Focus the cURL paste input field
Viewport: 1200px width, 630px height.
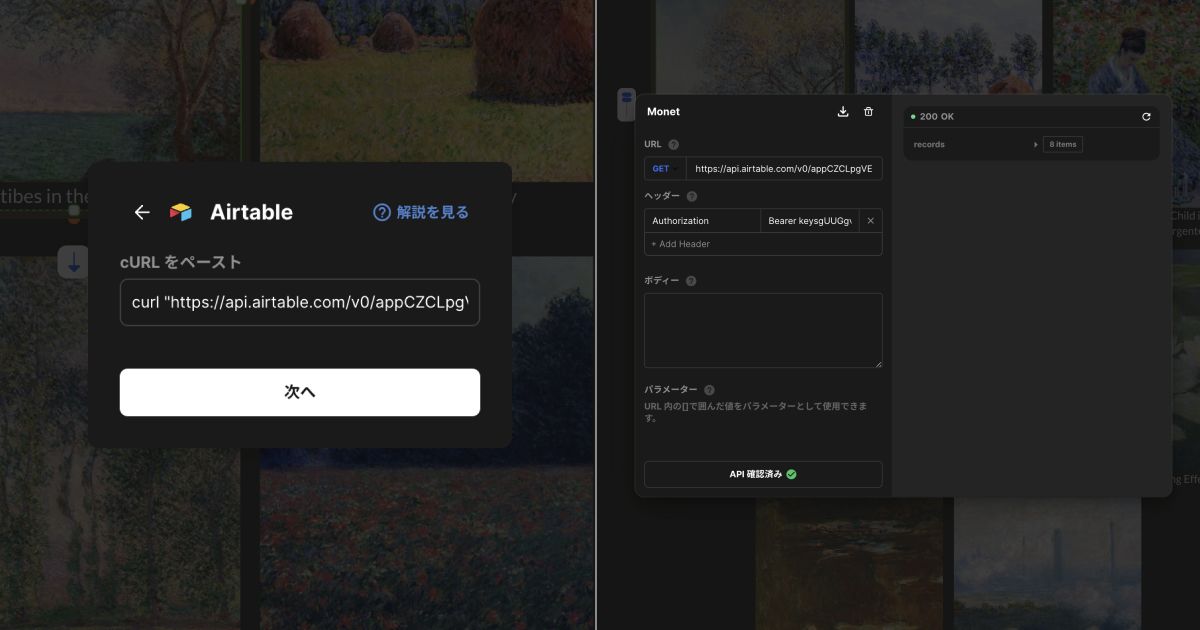[300, 302]
